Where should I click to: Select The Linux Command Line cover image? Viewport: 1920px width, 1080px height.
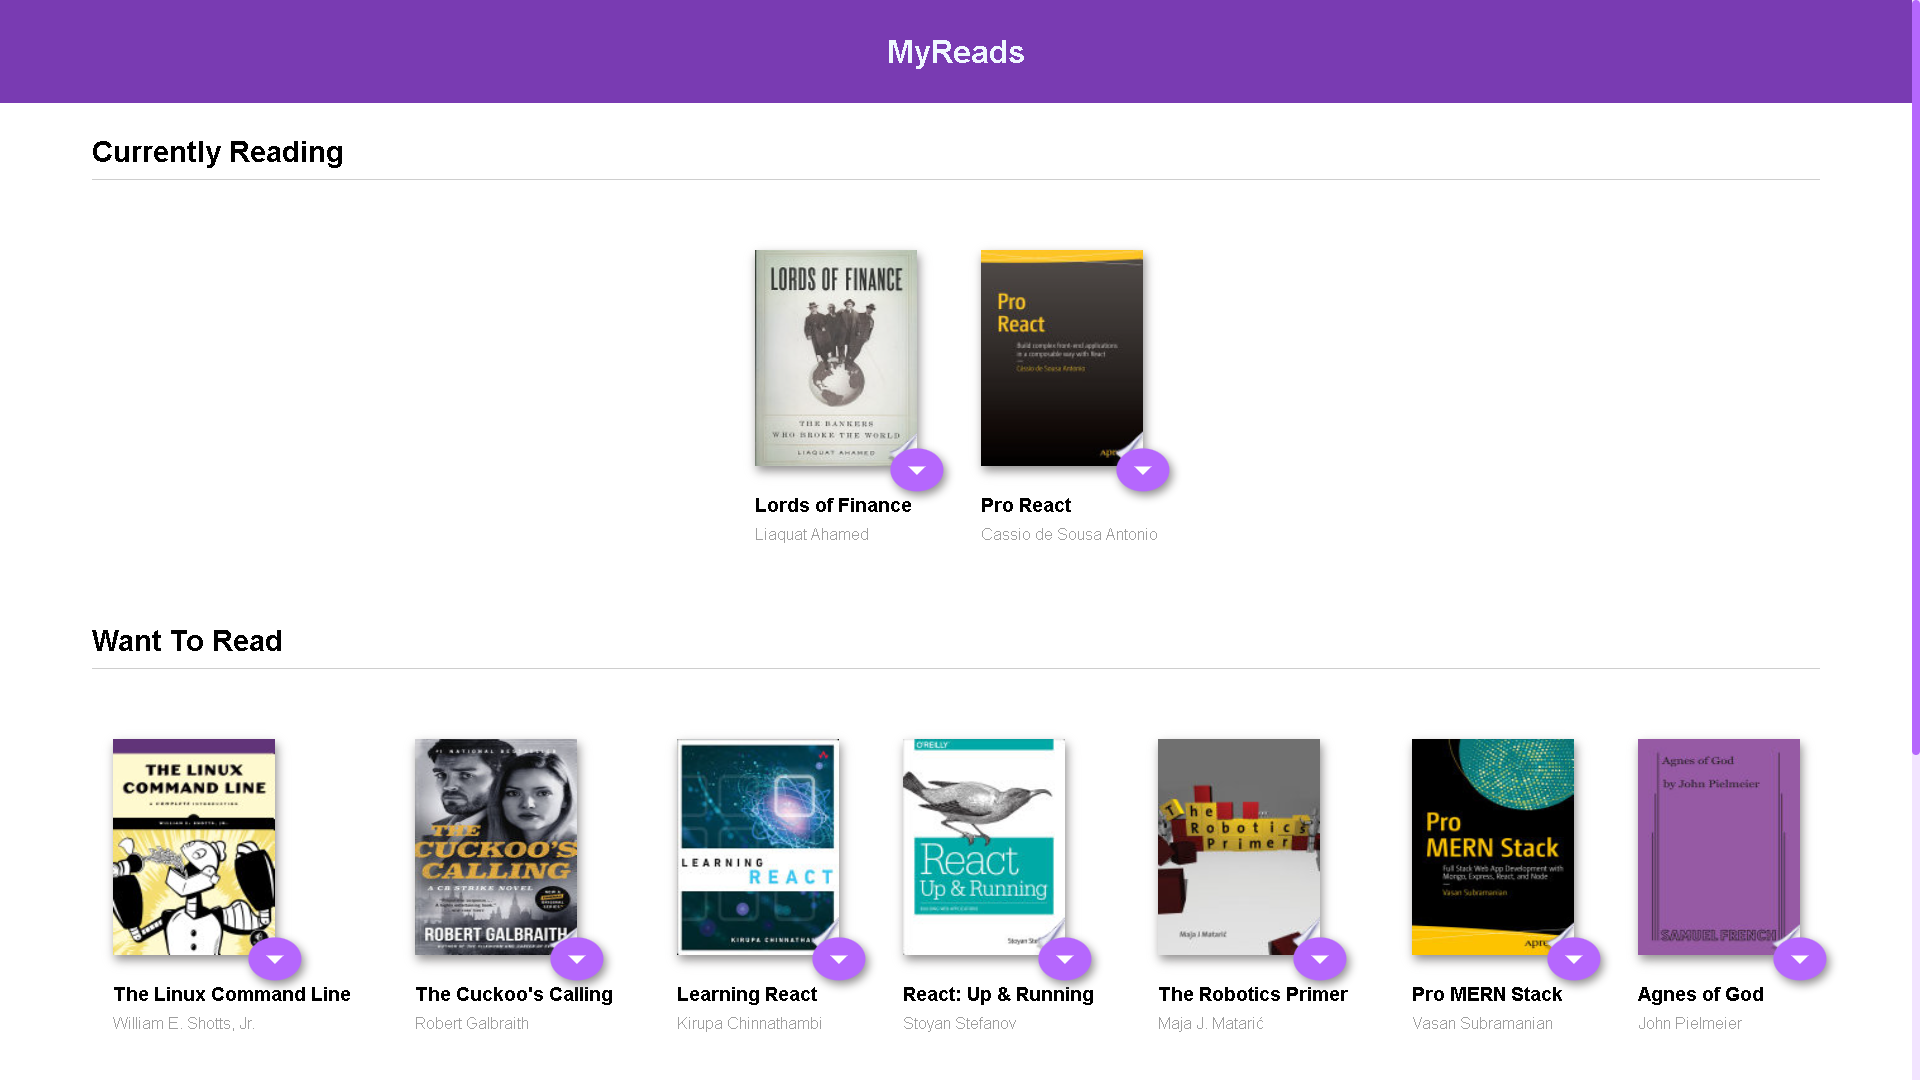pos(193,846)
